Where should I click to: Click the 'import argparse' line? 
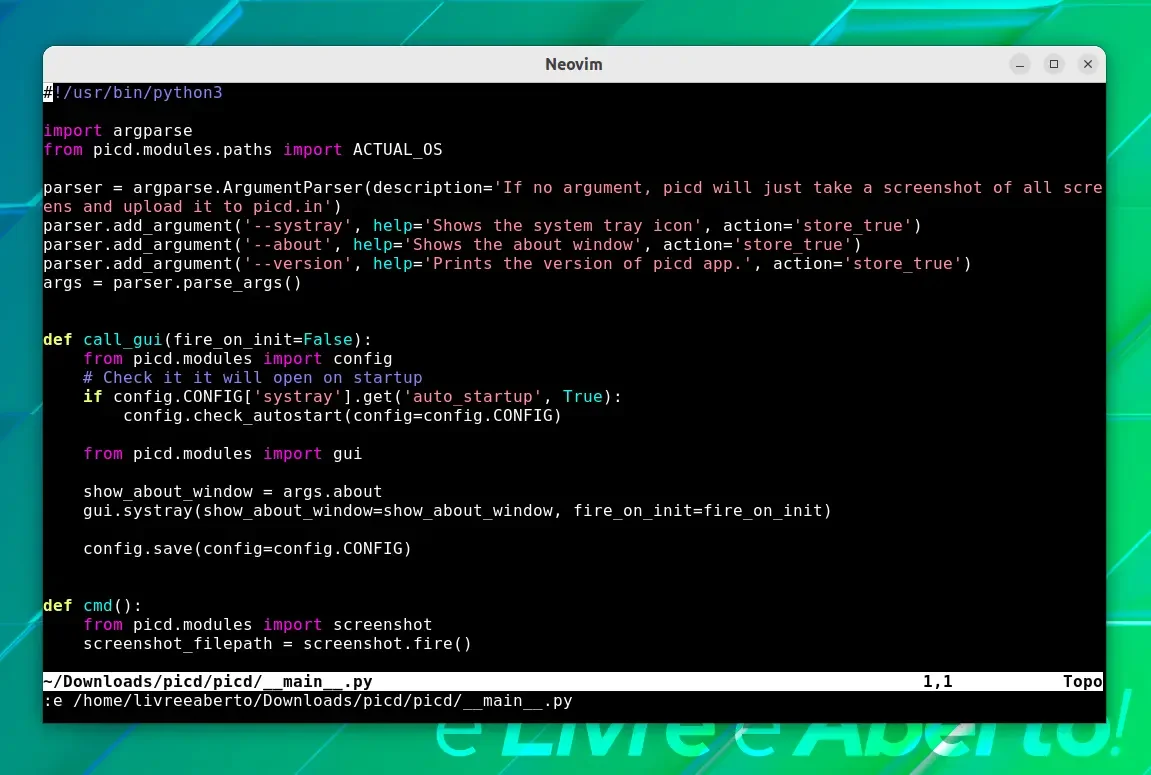tap(117, 131)
